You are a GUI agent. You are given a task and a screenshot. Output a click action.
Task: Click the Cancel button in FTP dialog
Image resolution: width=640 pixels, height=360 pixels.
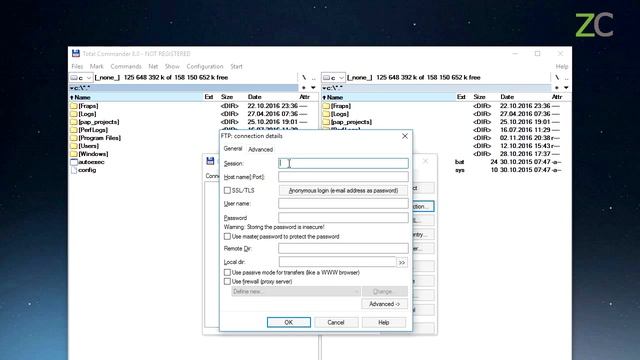336,322
